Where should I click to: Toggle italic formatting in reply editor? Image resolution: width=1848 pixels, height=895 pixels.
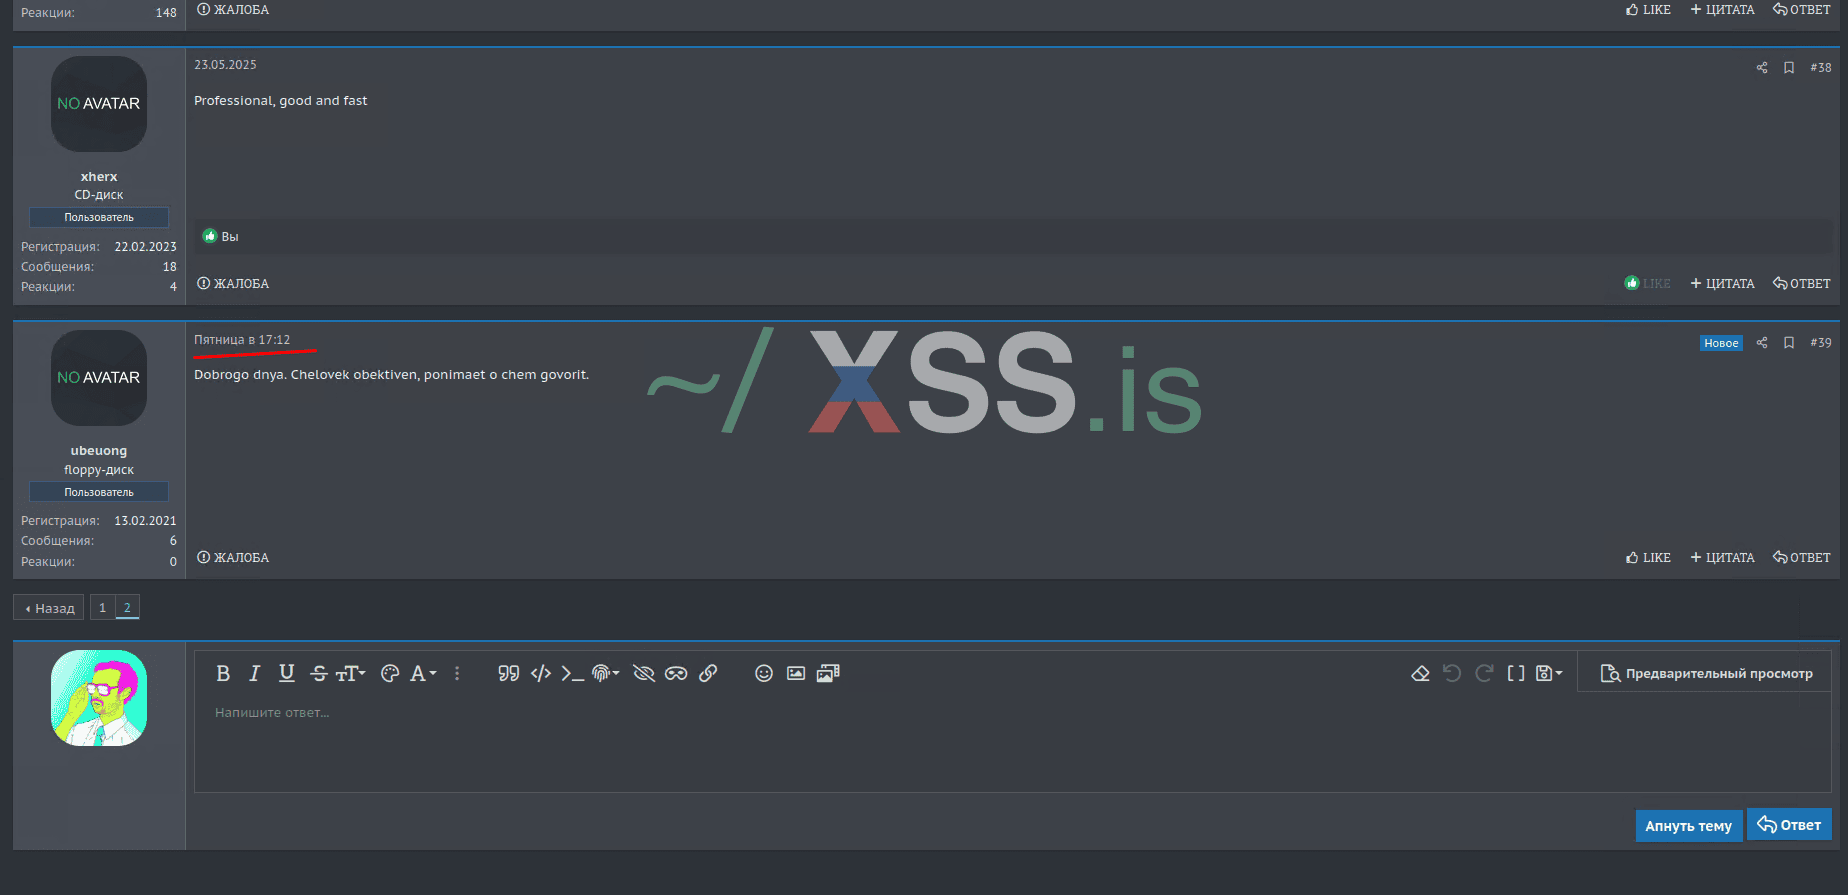click(254, 674)
